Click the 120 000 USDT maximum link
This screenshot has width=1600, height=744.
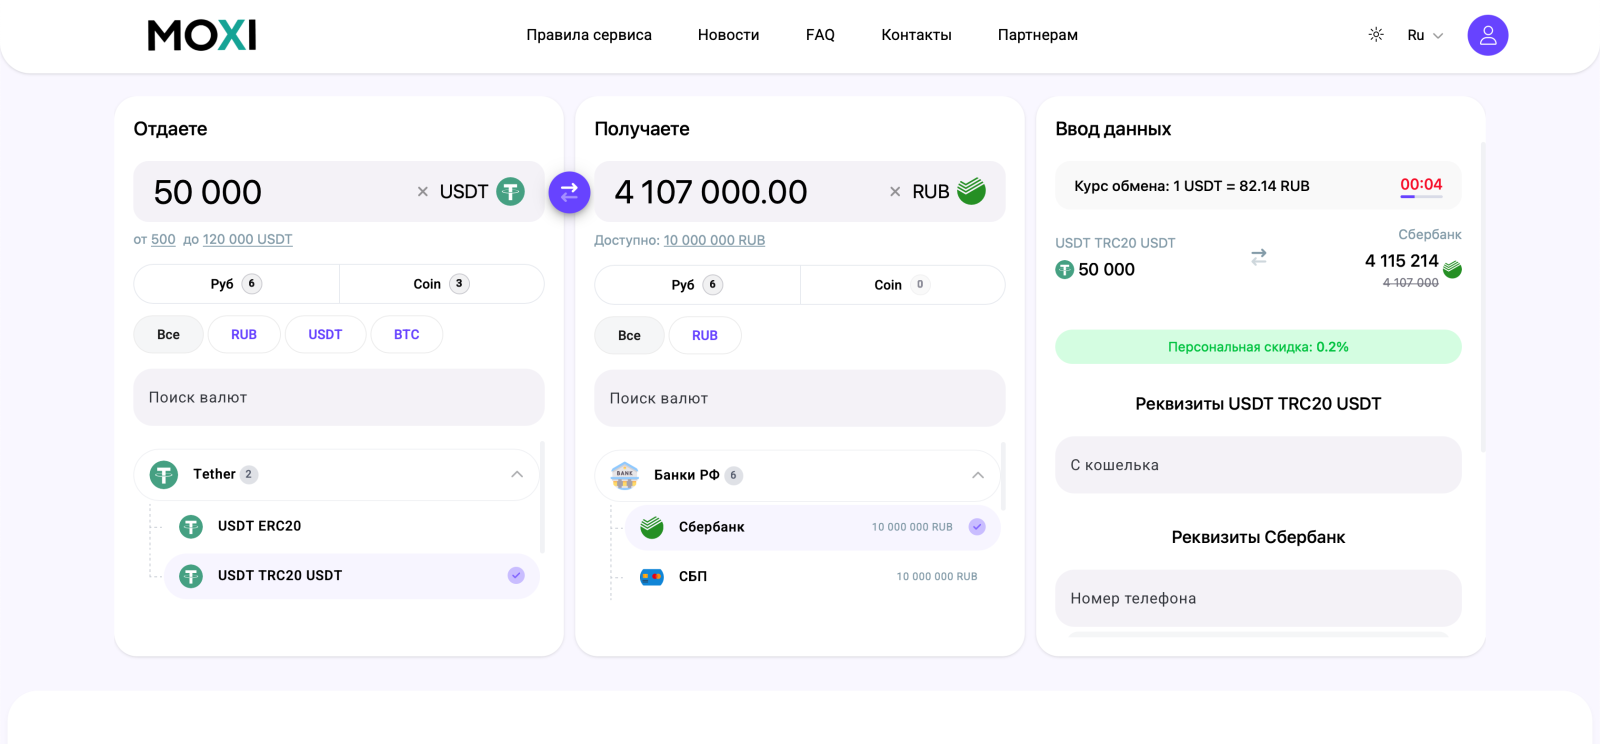pos(247,240)
